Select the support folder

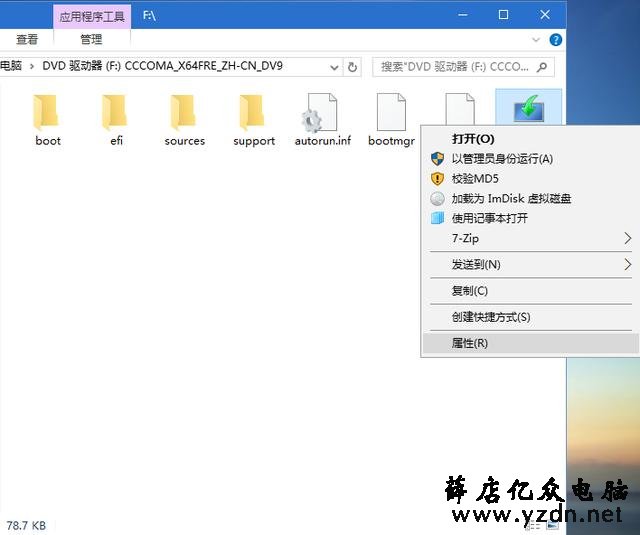(253, 120)
